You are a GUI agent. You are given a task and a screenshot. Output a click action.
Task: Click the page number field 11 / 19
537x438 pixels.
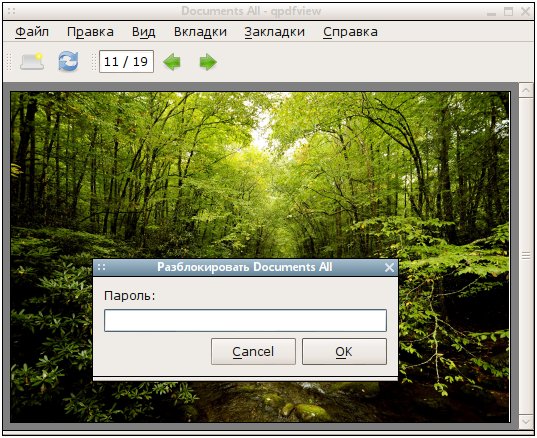pos(126,62)
